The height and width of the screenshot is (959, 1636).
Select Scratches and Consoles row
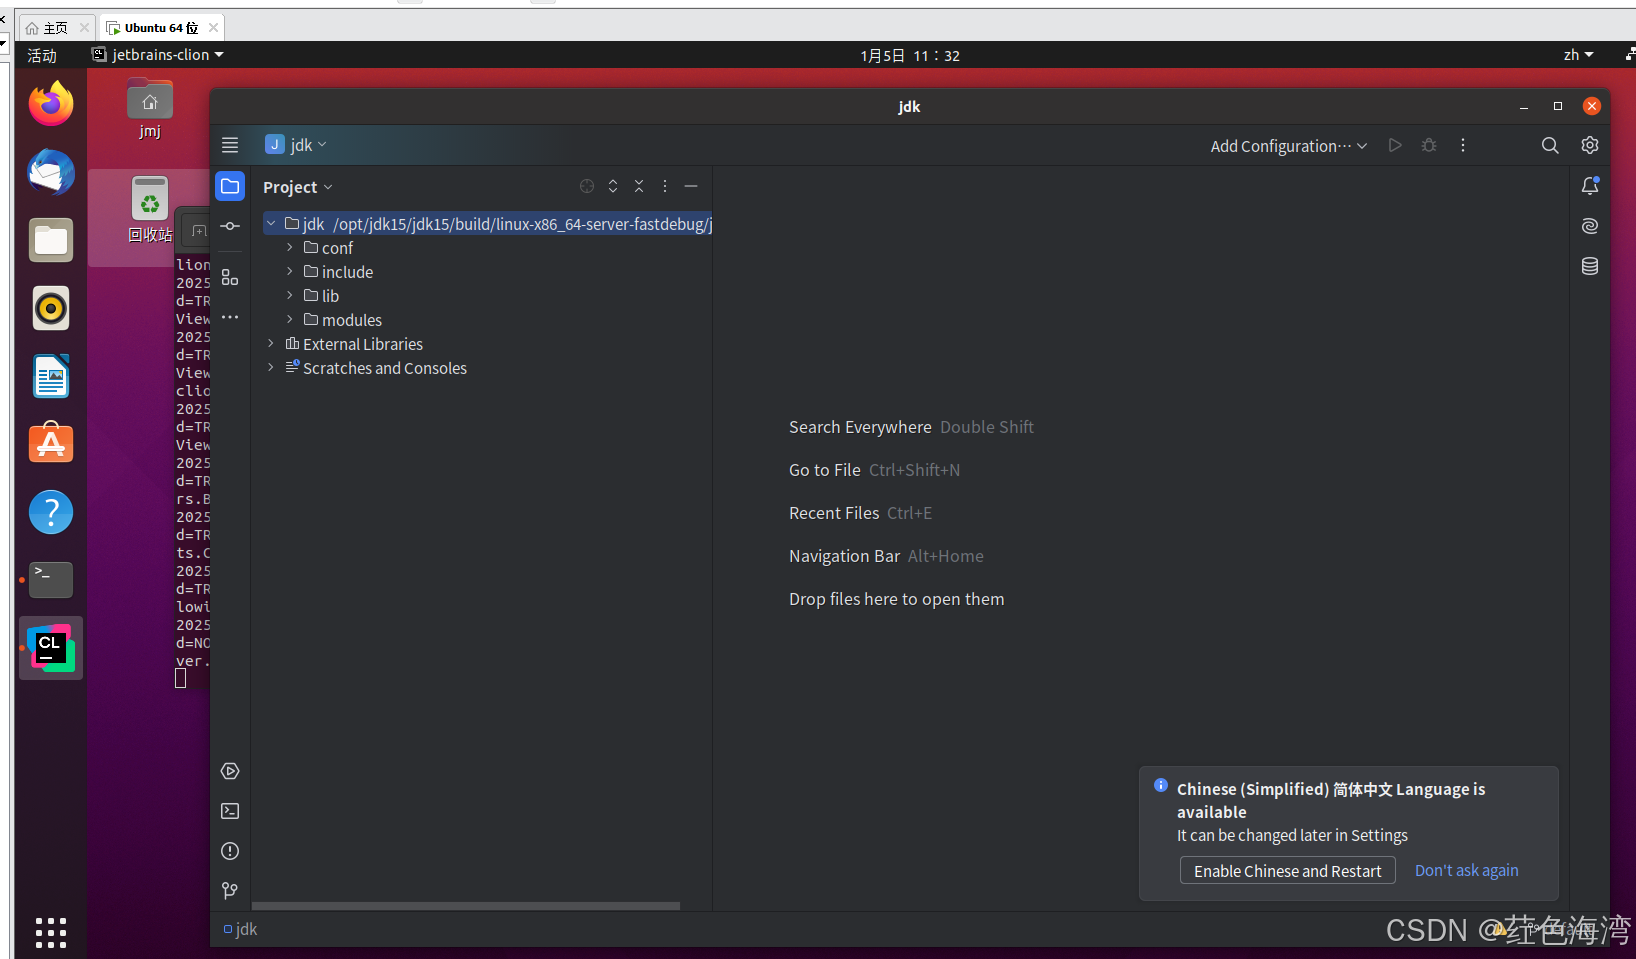pyautogui.click(x=482, y=367)
